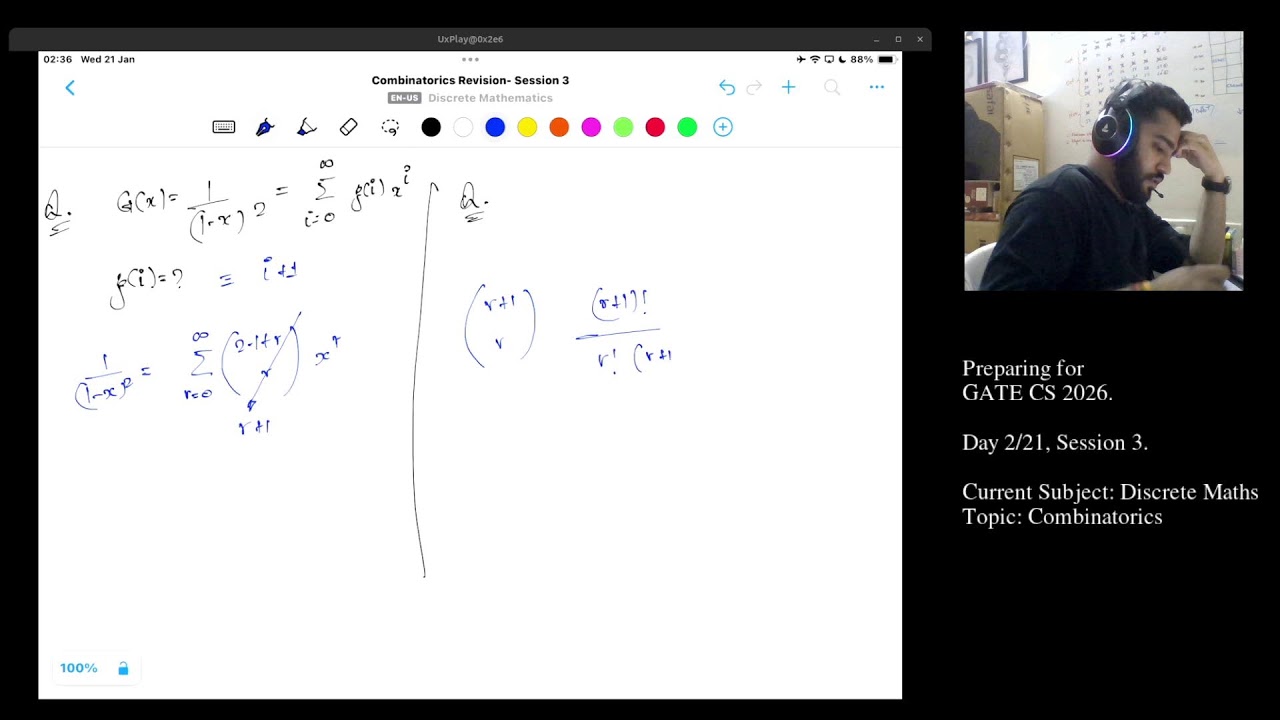Minimize the UxPlay window
Screen dimensions: 1280x720
click(876, 39)
